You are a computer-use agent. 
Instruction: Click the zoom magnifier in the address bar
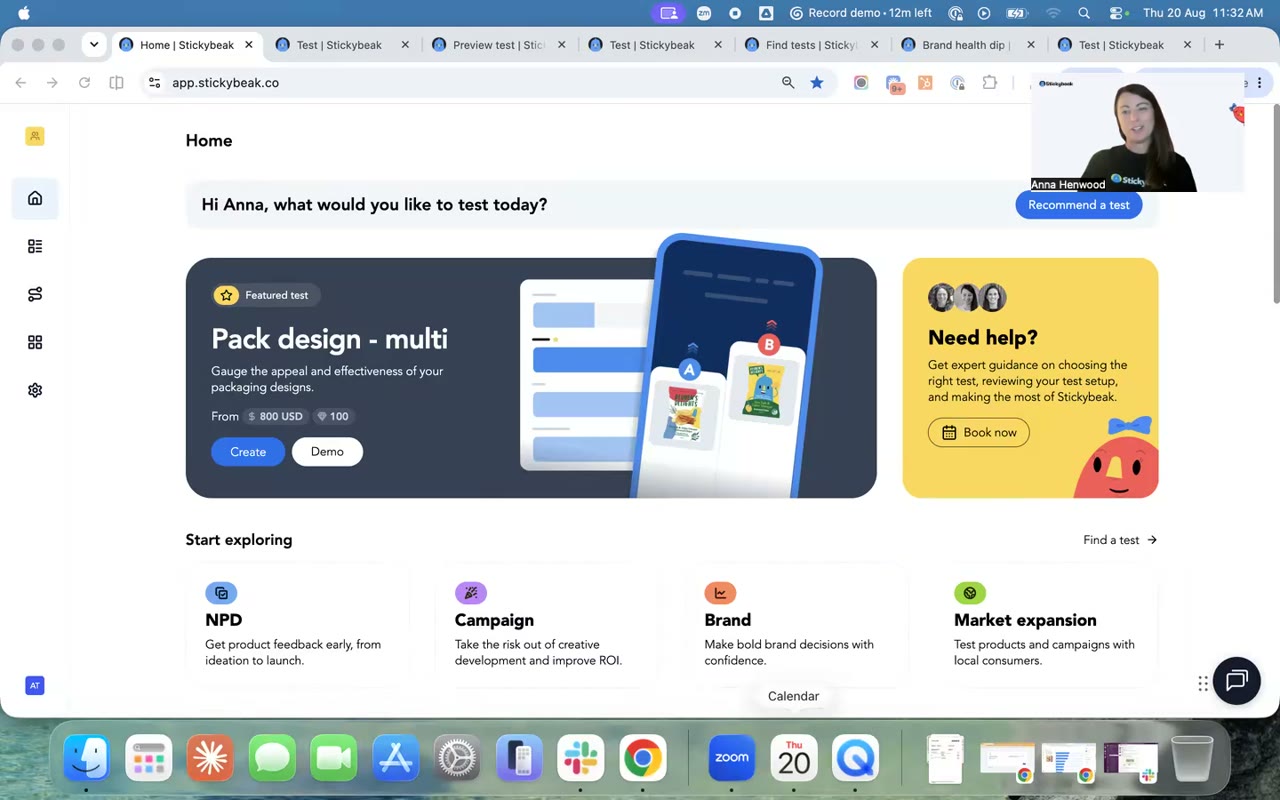[x=788, y=83]
